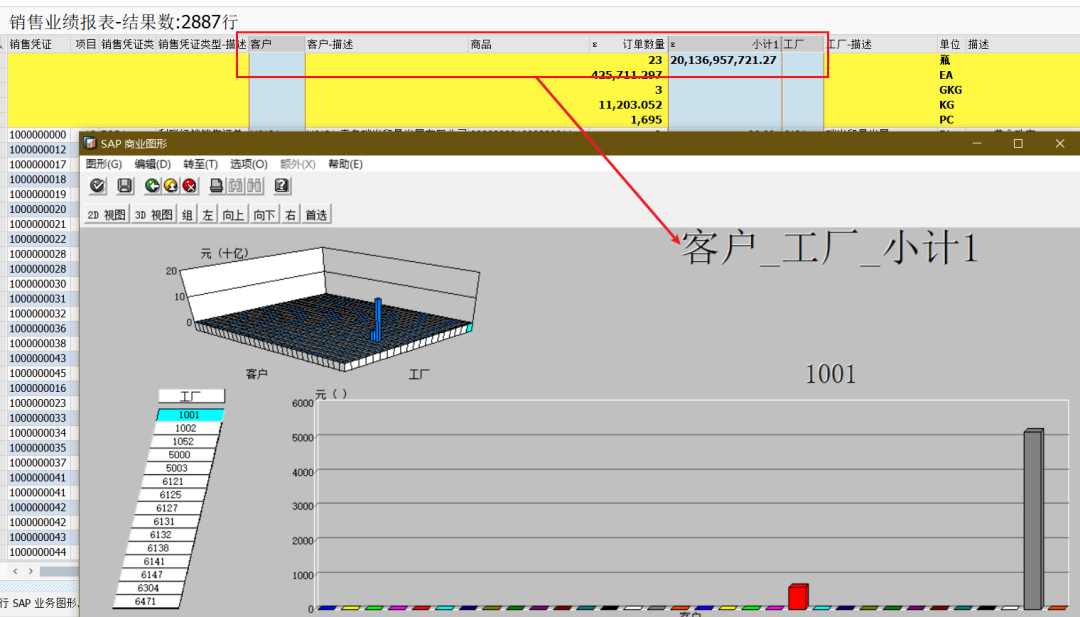
Task: Select factory 6471 in the 工厂 list
Action: coord(146,601)
